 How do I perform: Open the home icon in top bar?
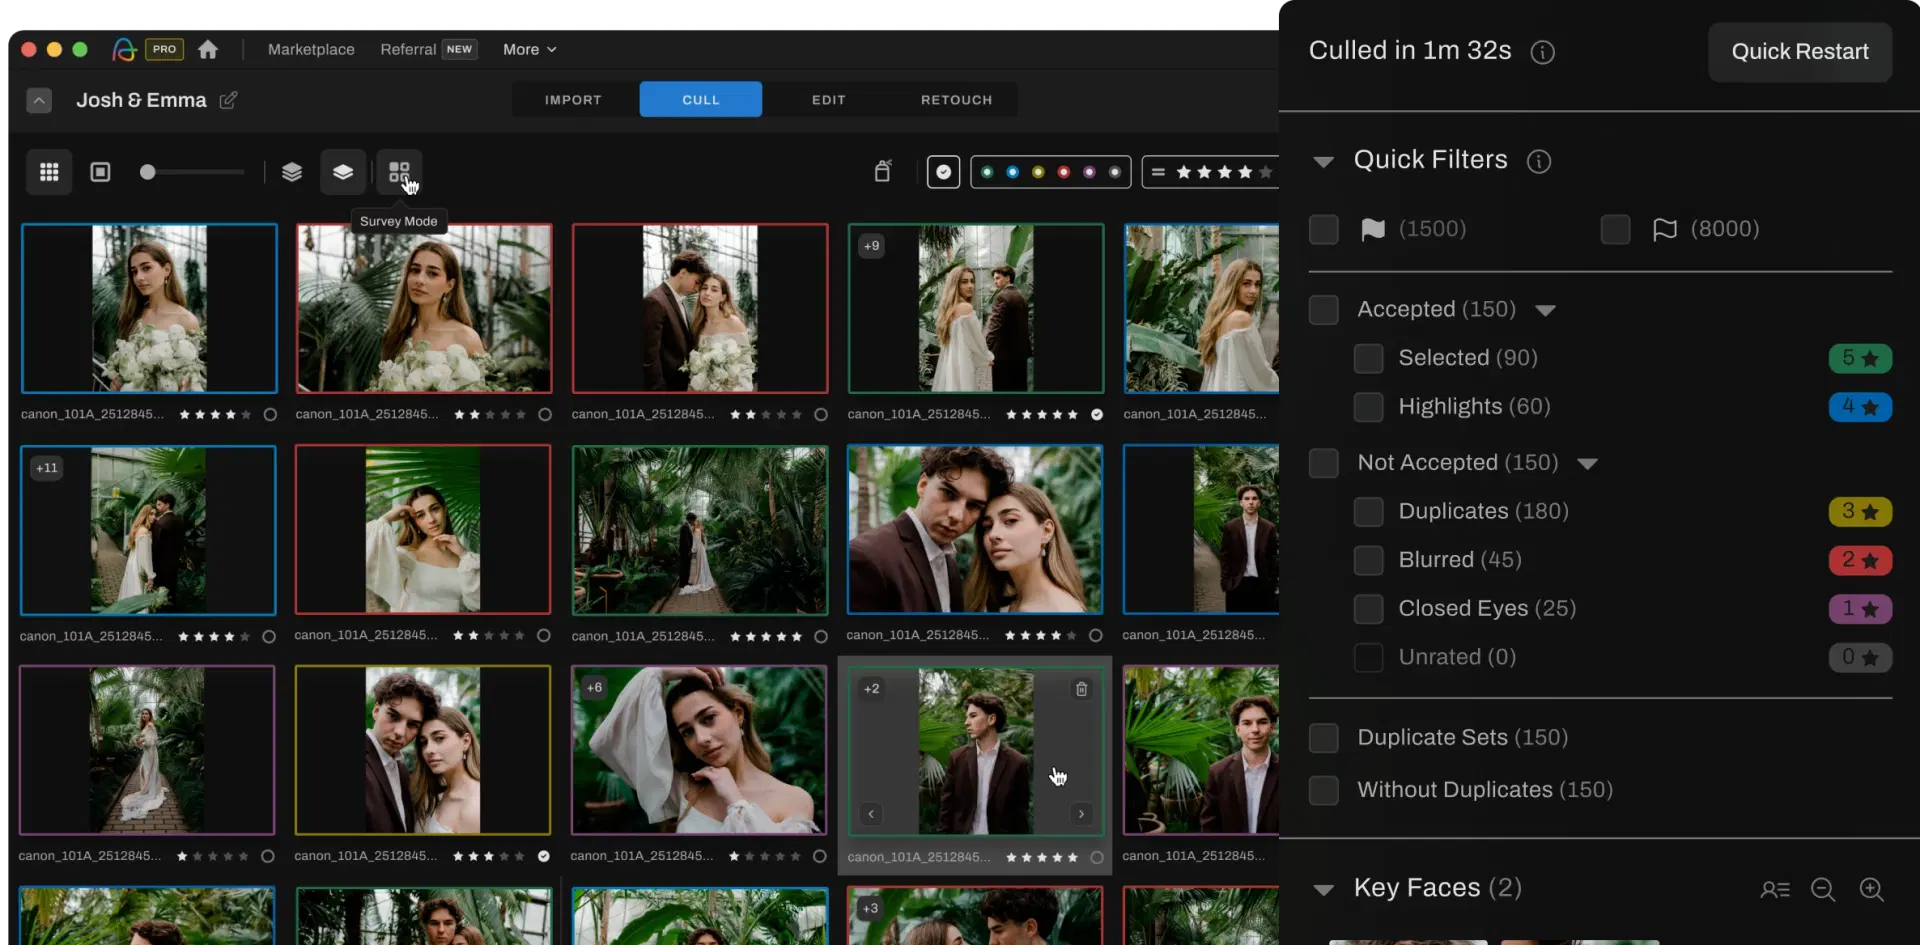(208, 49)
